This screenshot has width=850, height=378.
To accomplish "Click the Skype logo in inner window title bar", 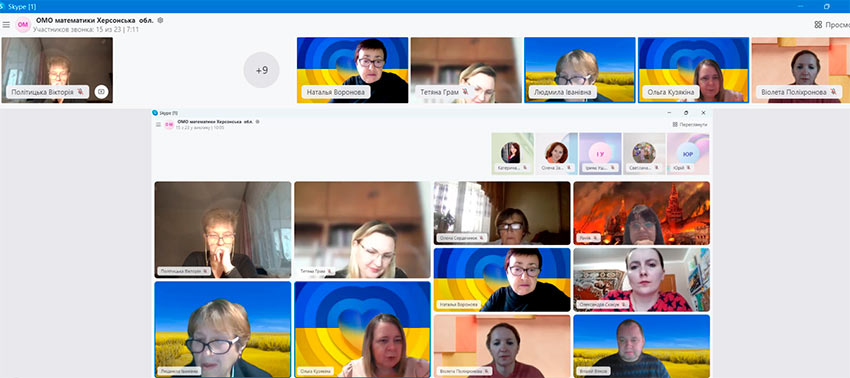I will pos(155,113).
